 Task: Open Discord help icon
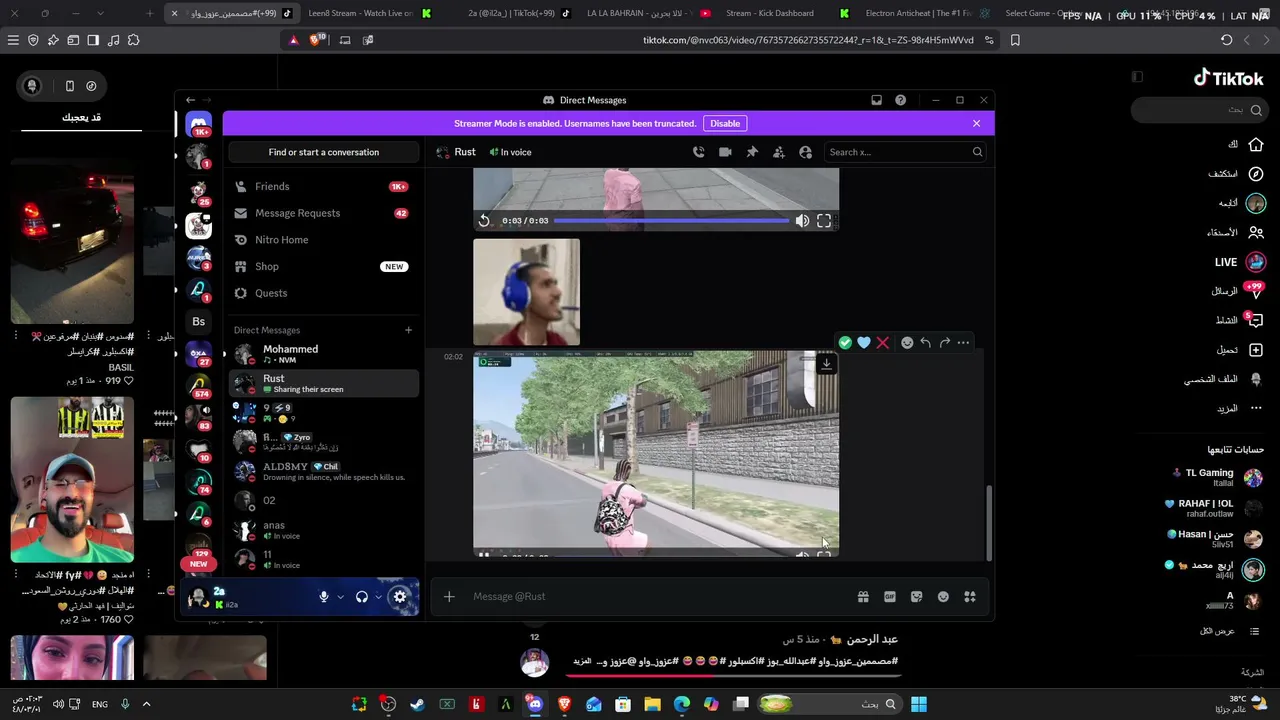[901, 100]
